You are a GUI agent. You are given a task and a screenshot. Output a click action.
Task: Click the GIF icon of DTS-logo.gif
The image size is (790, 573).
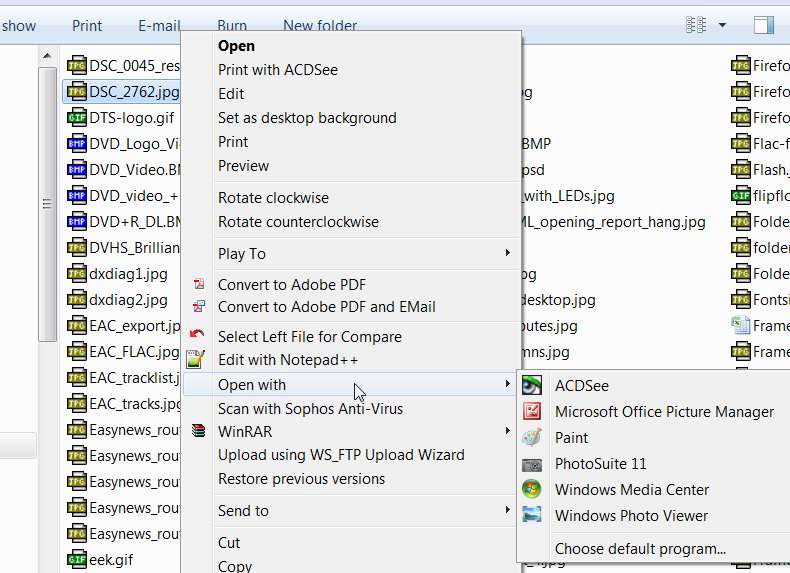76,117
